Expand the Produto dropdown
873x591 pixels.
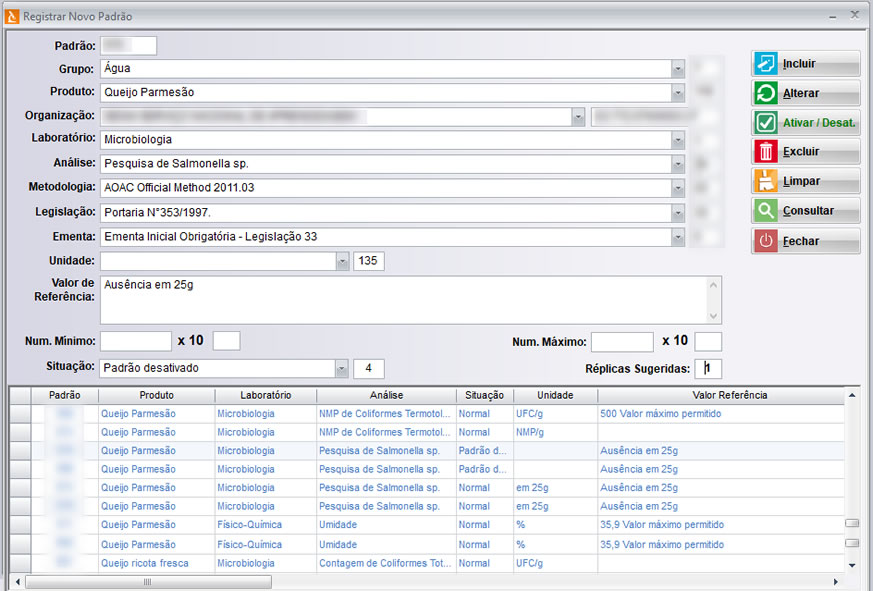[678, 92]
